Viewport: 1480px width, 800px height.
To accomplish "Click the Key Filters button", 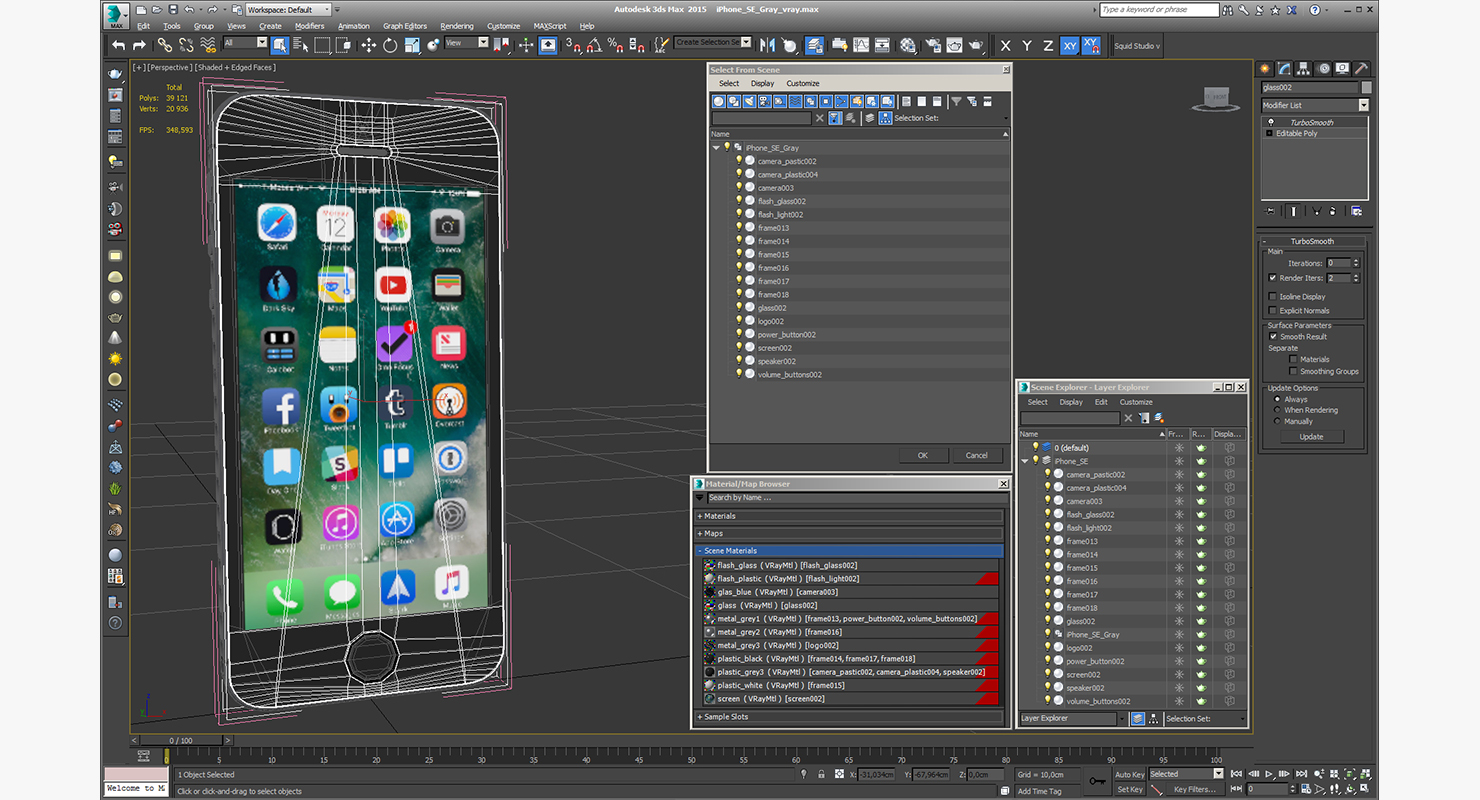I will (x=1194, y=789).
